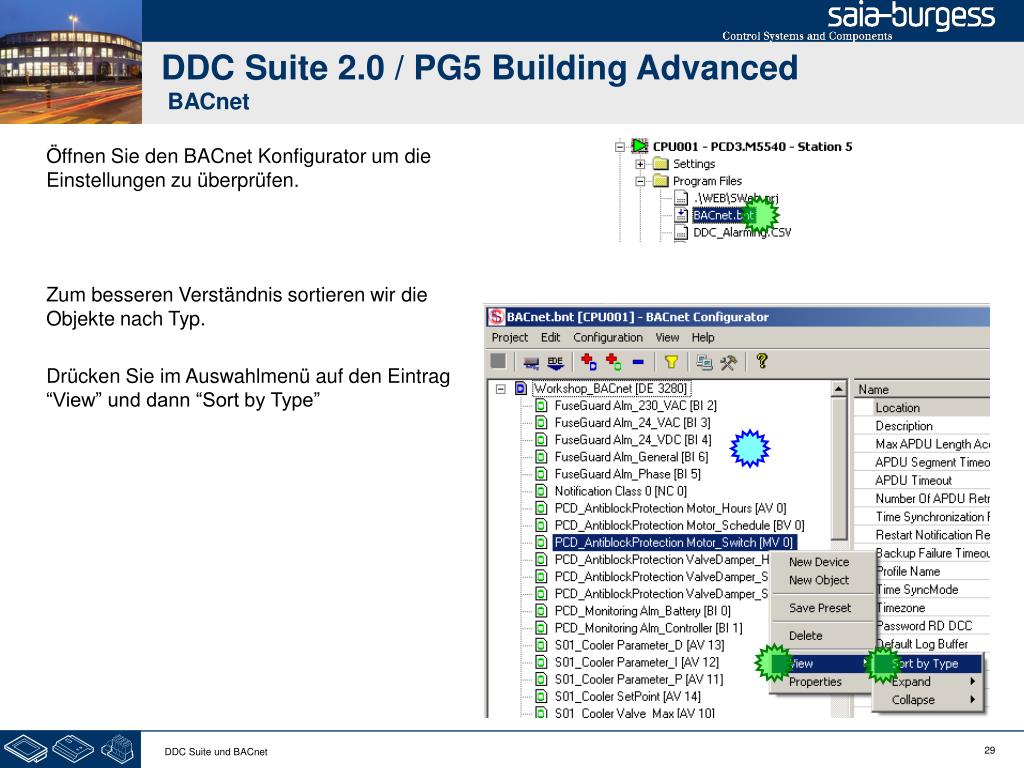Collapse the Workshop_BACnet device node
The height and width of the screenshot is (768, 1024).
pyautogui.click(x=501, y=389)
